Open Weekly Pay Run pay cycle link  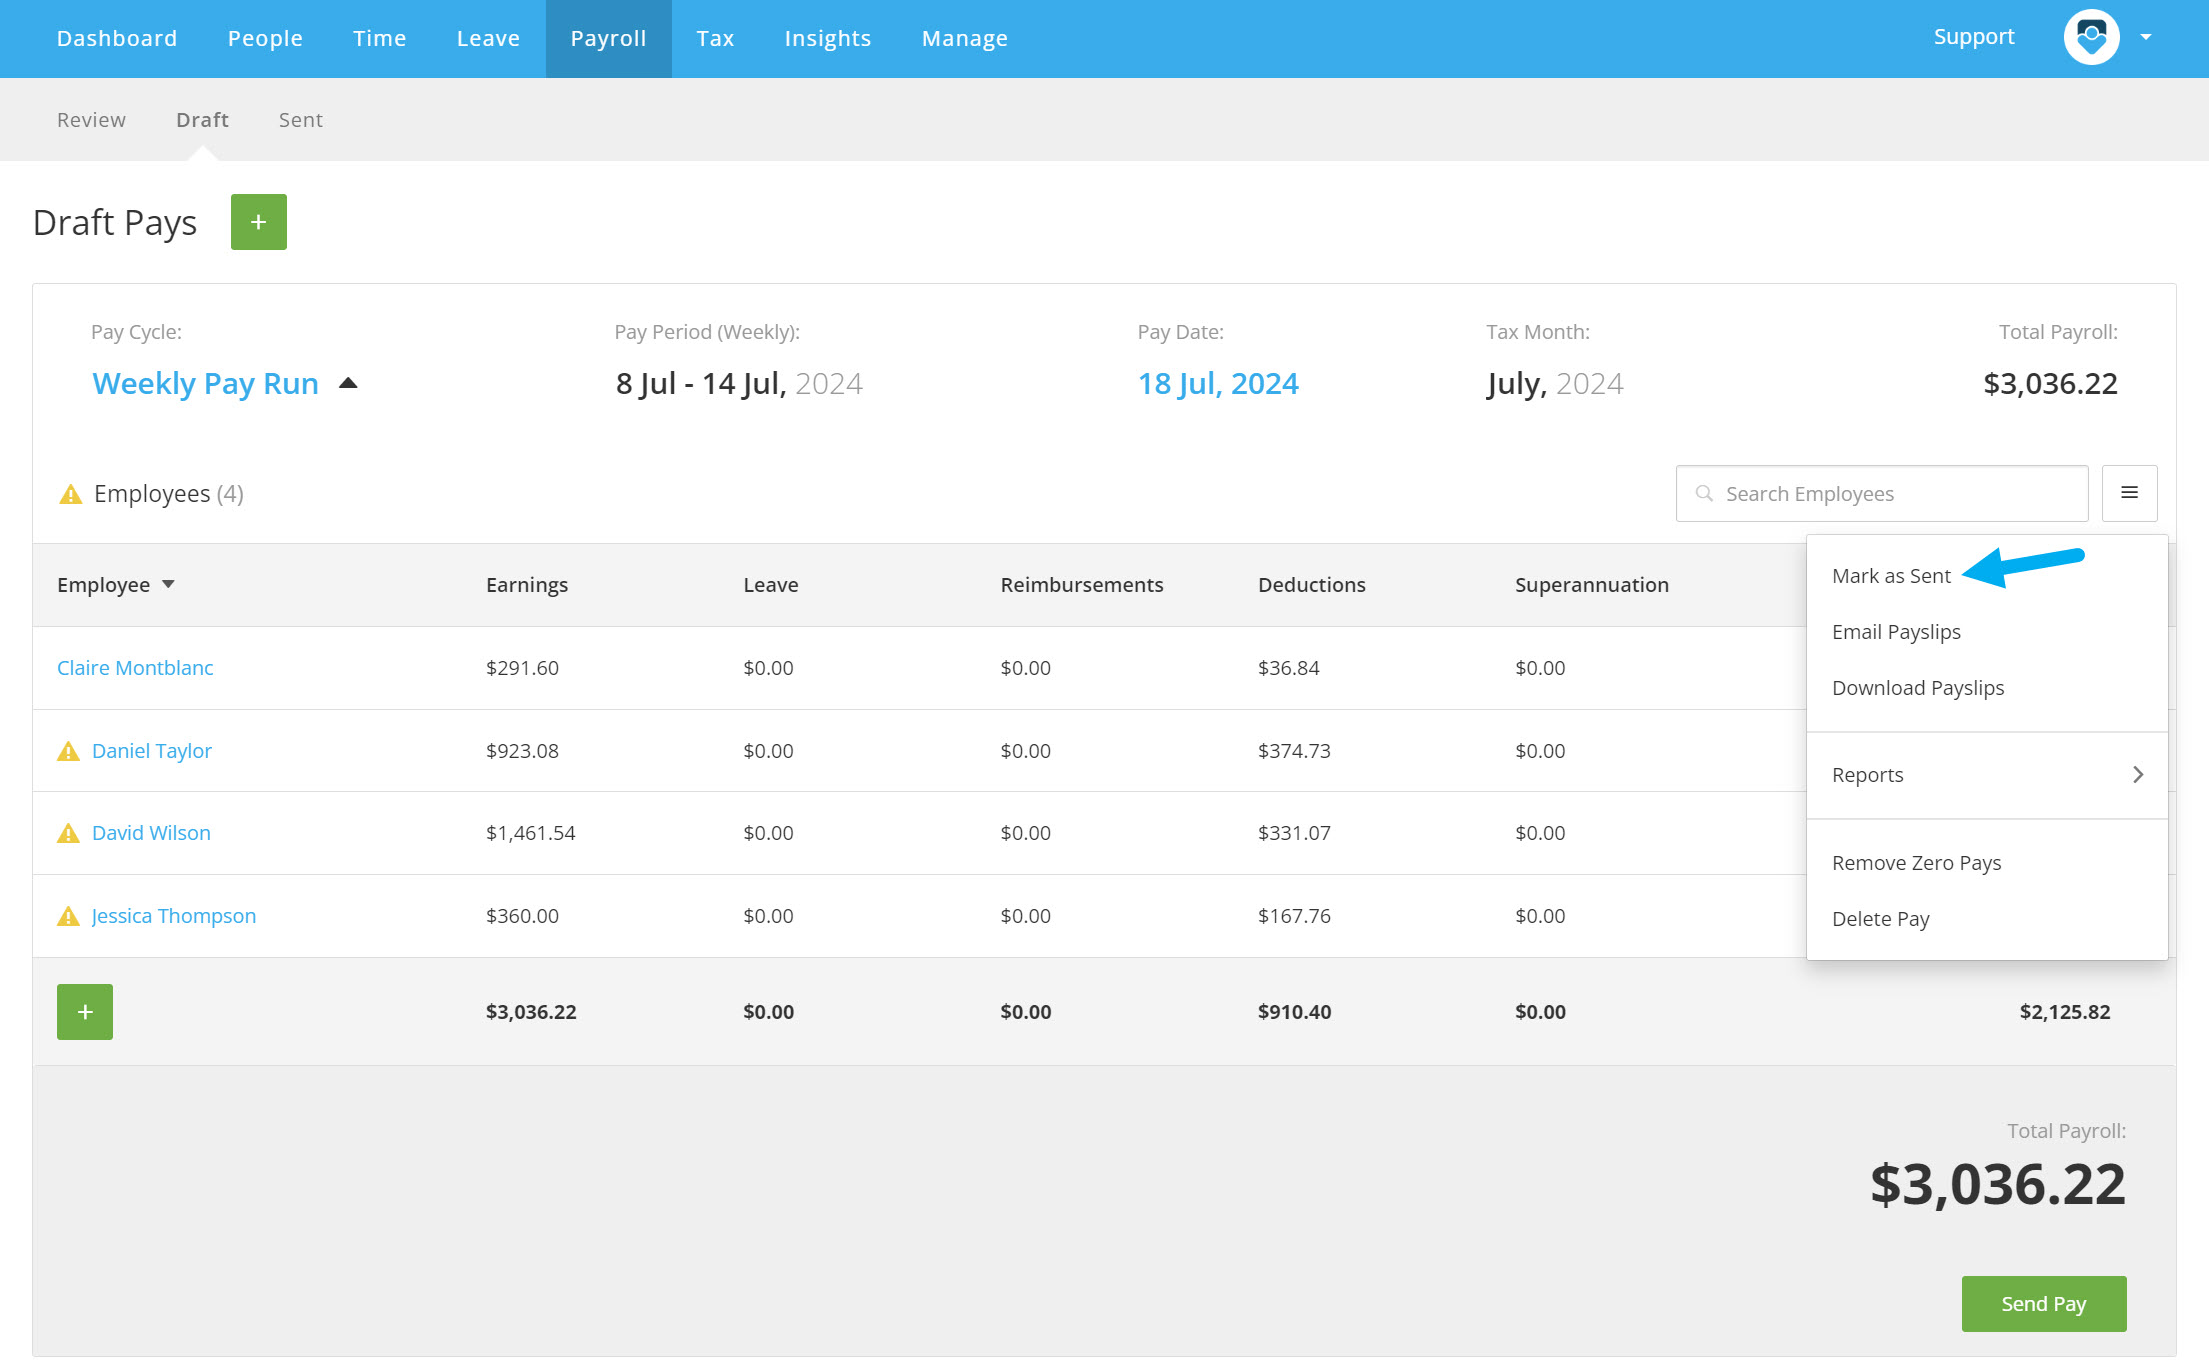click(205, 383)
